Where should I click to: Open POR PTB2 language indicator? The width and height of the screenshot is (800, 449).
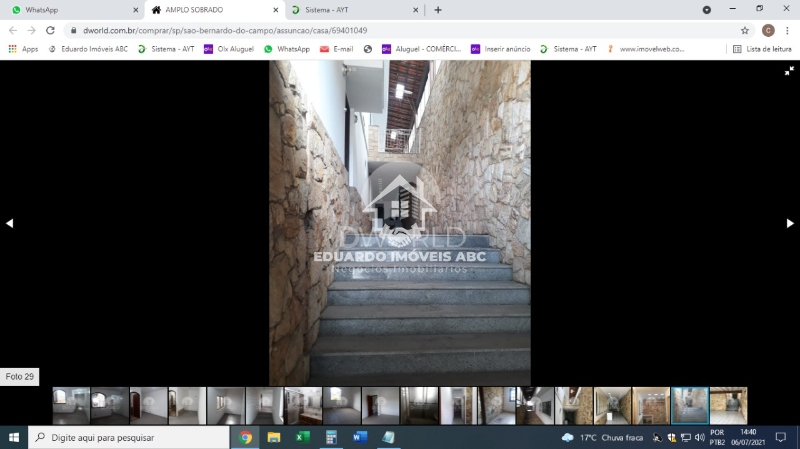717,437
